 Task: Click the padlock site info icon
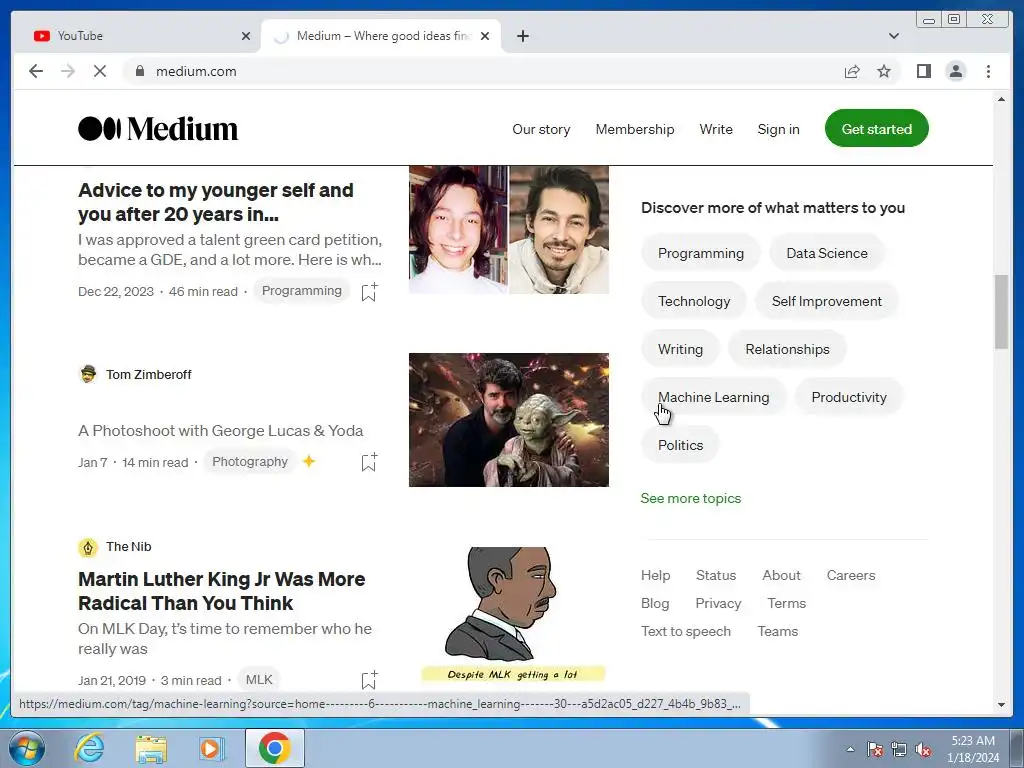(139, 71)
